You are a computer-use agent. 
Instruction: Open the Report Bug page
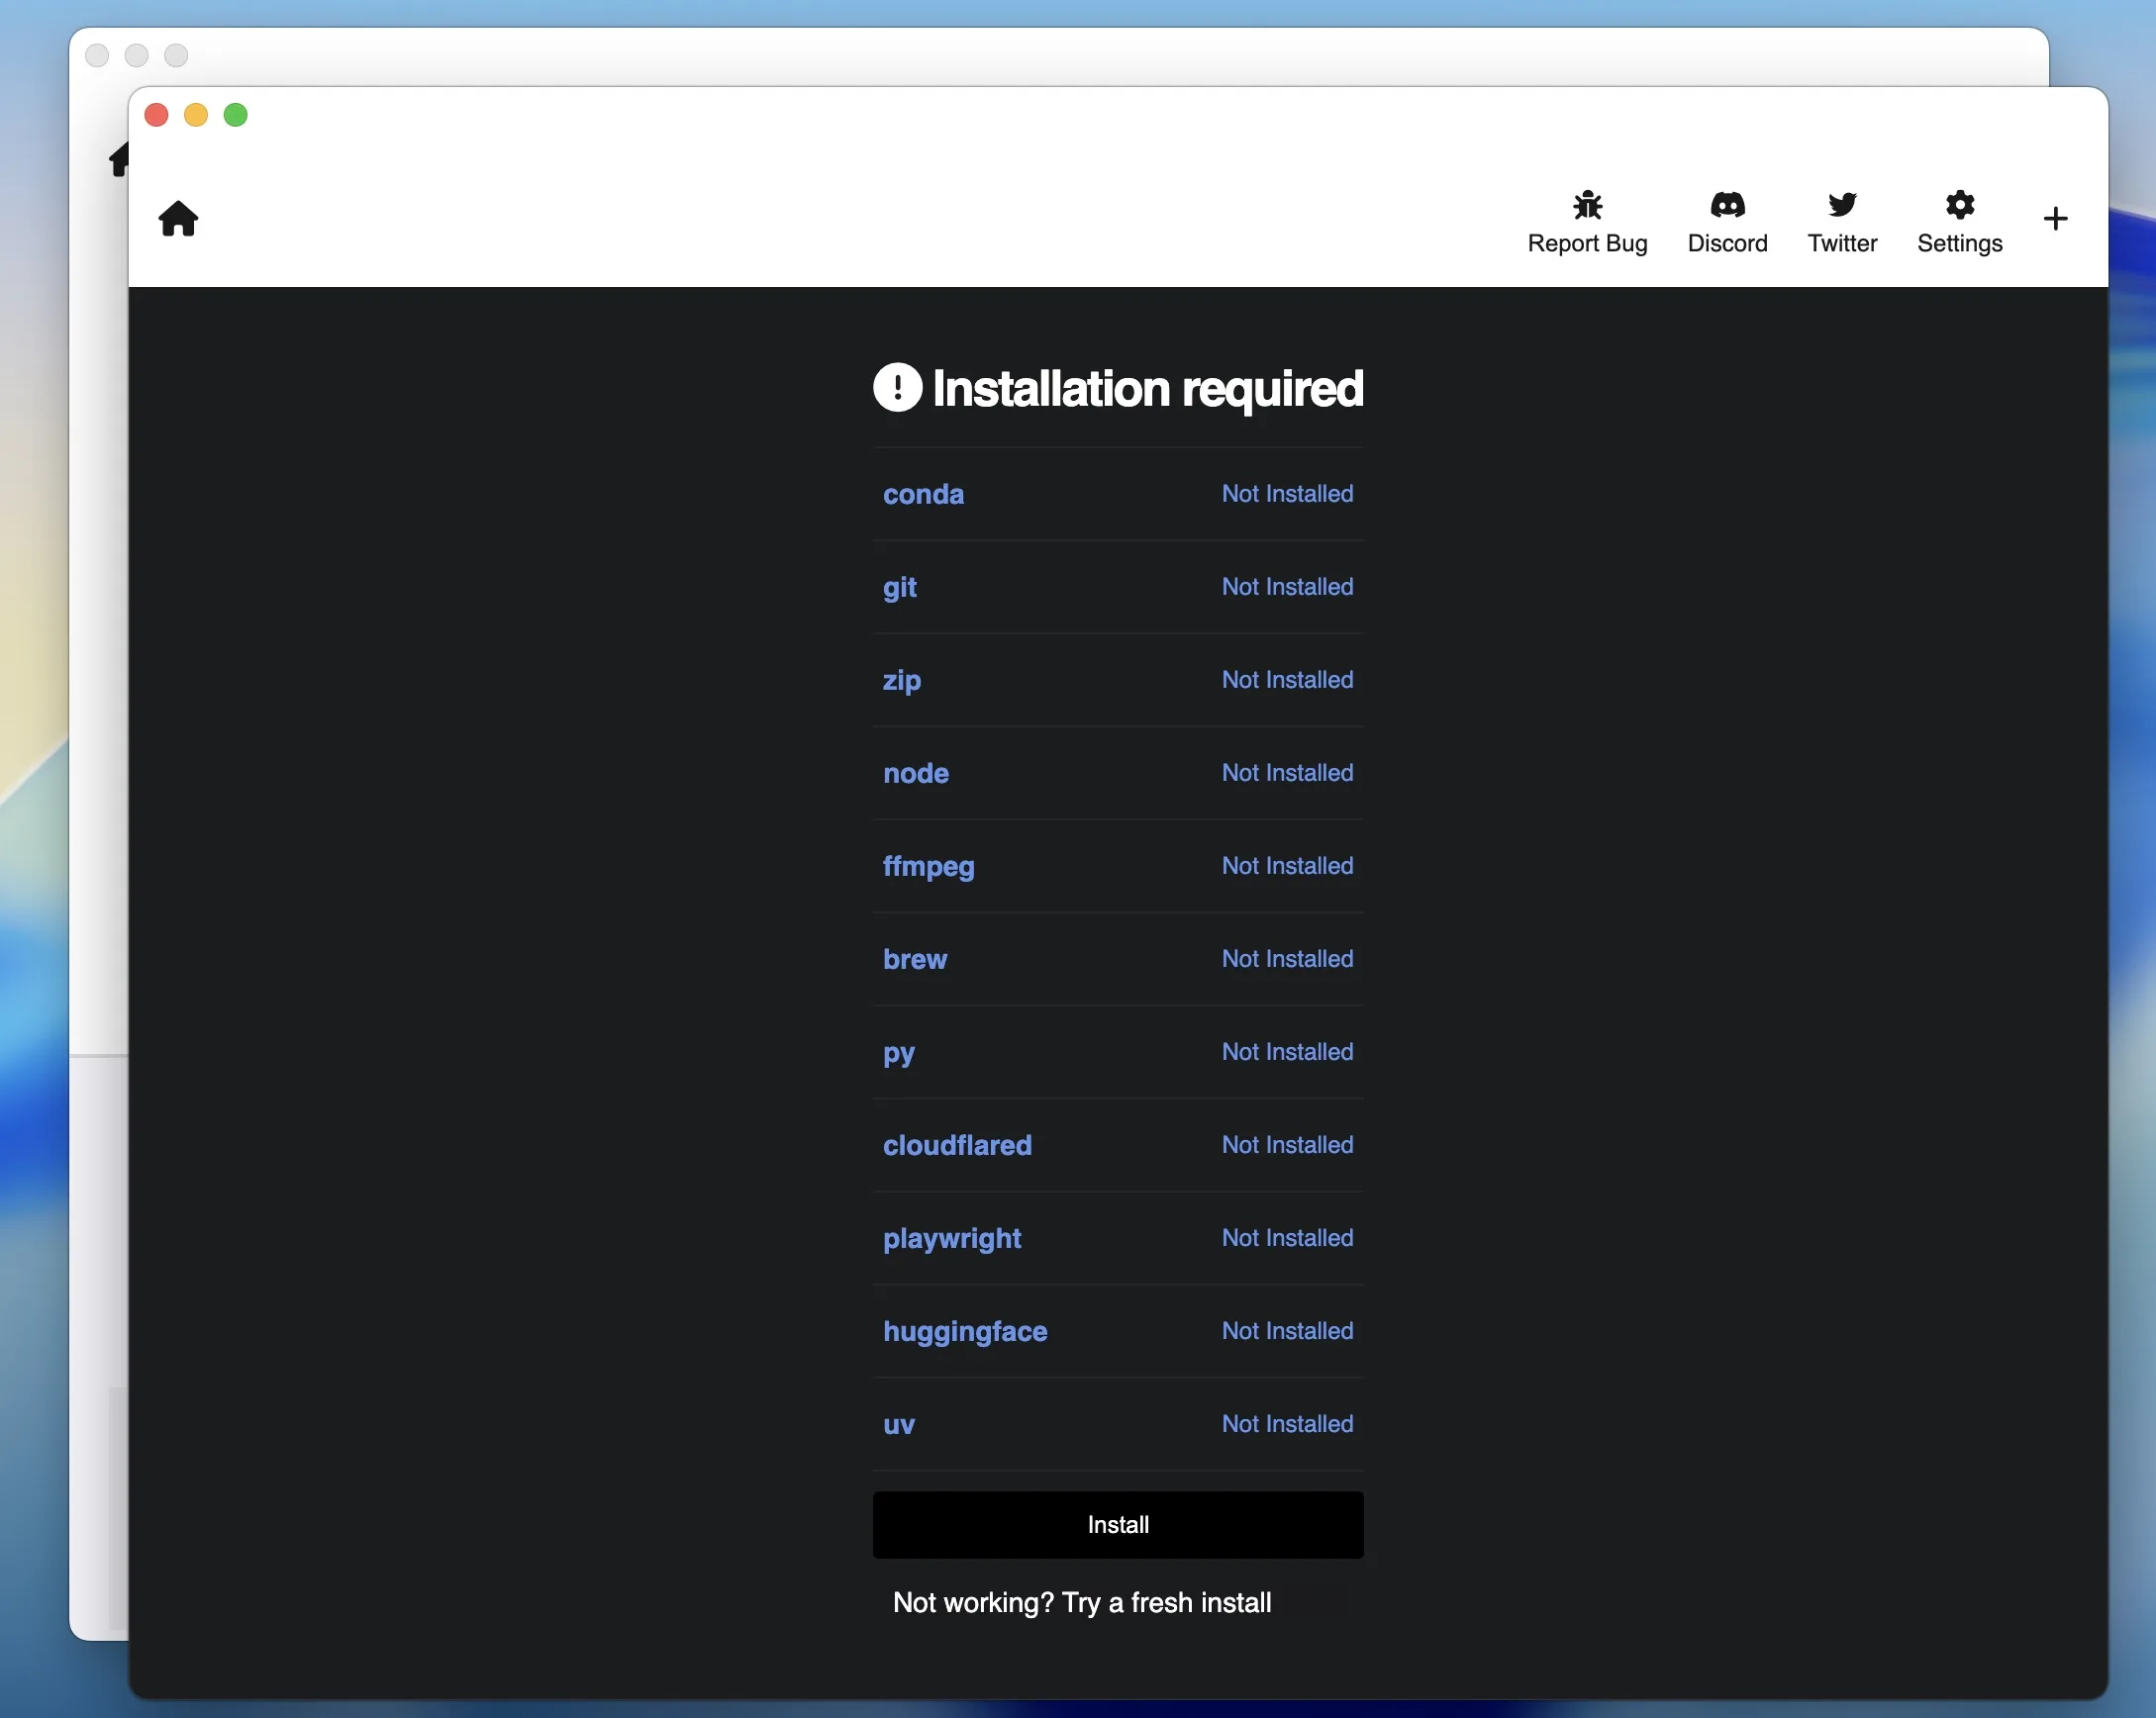pos(1587,220)
